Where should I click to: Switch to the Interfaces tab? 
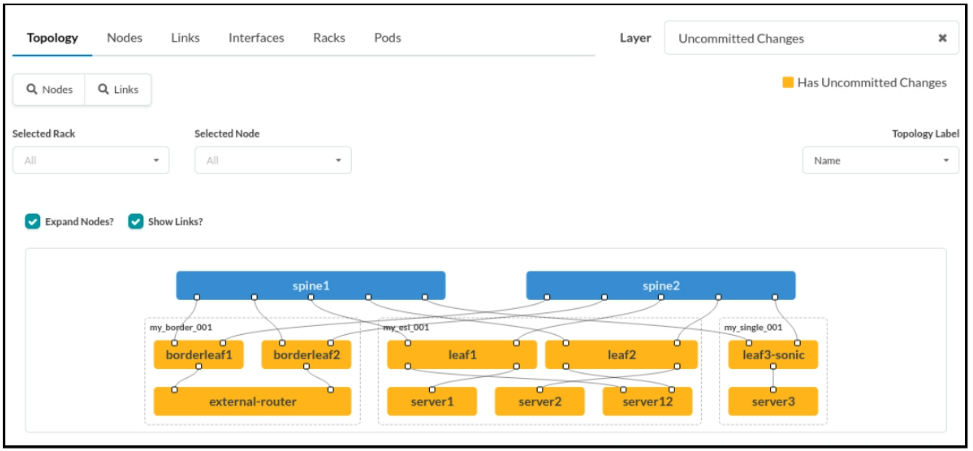coord(256,38)
